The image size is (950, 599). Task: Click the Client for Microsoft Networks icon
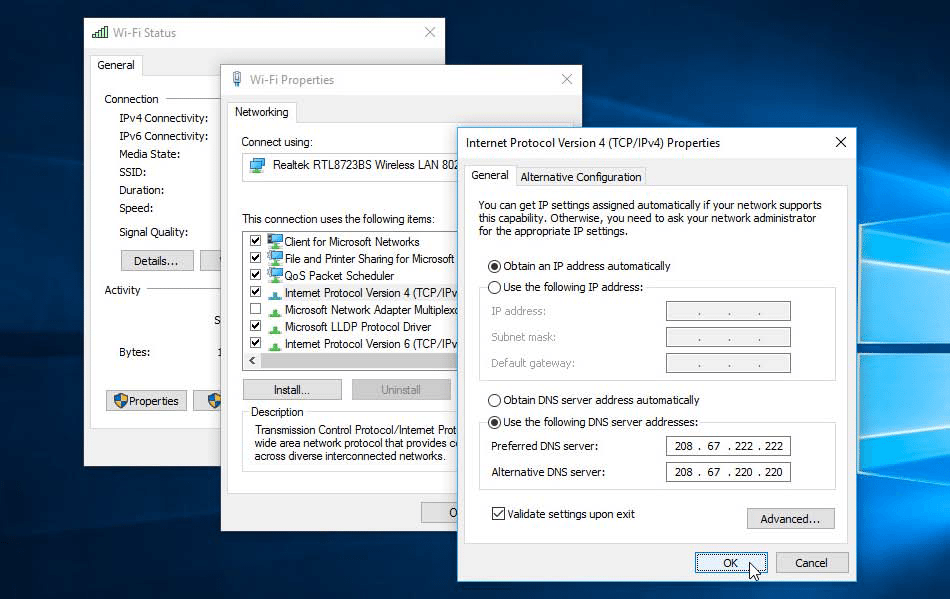click(x=275, y=241)
